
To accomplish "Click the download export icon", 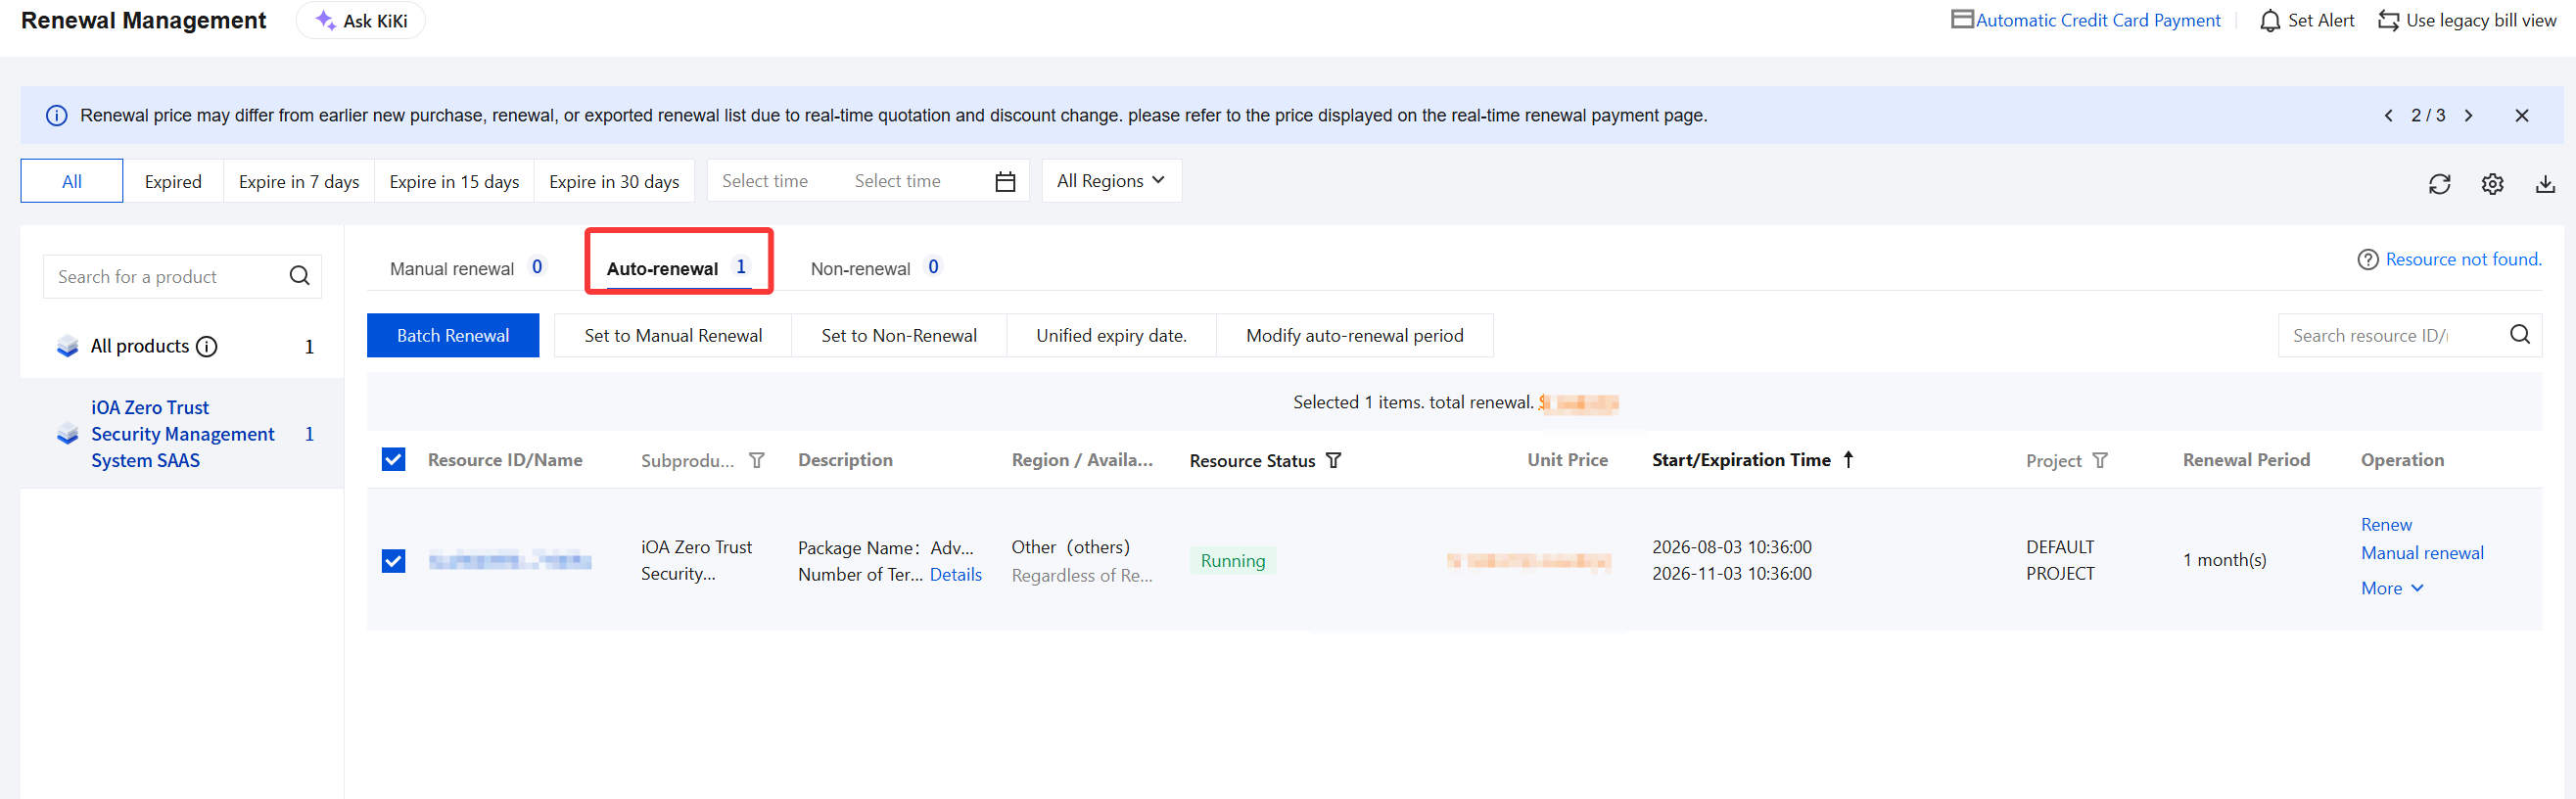I will tap(2545, 184).
